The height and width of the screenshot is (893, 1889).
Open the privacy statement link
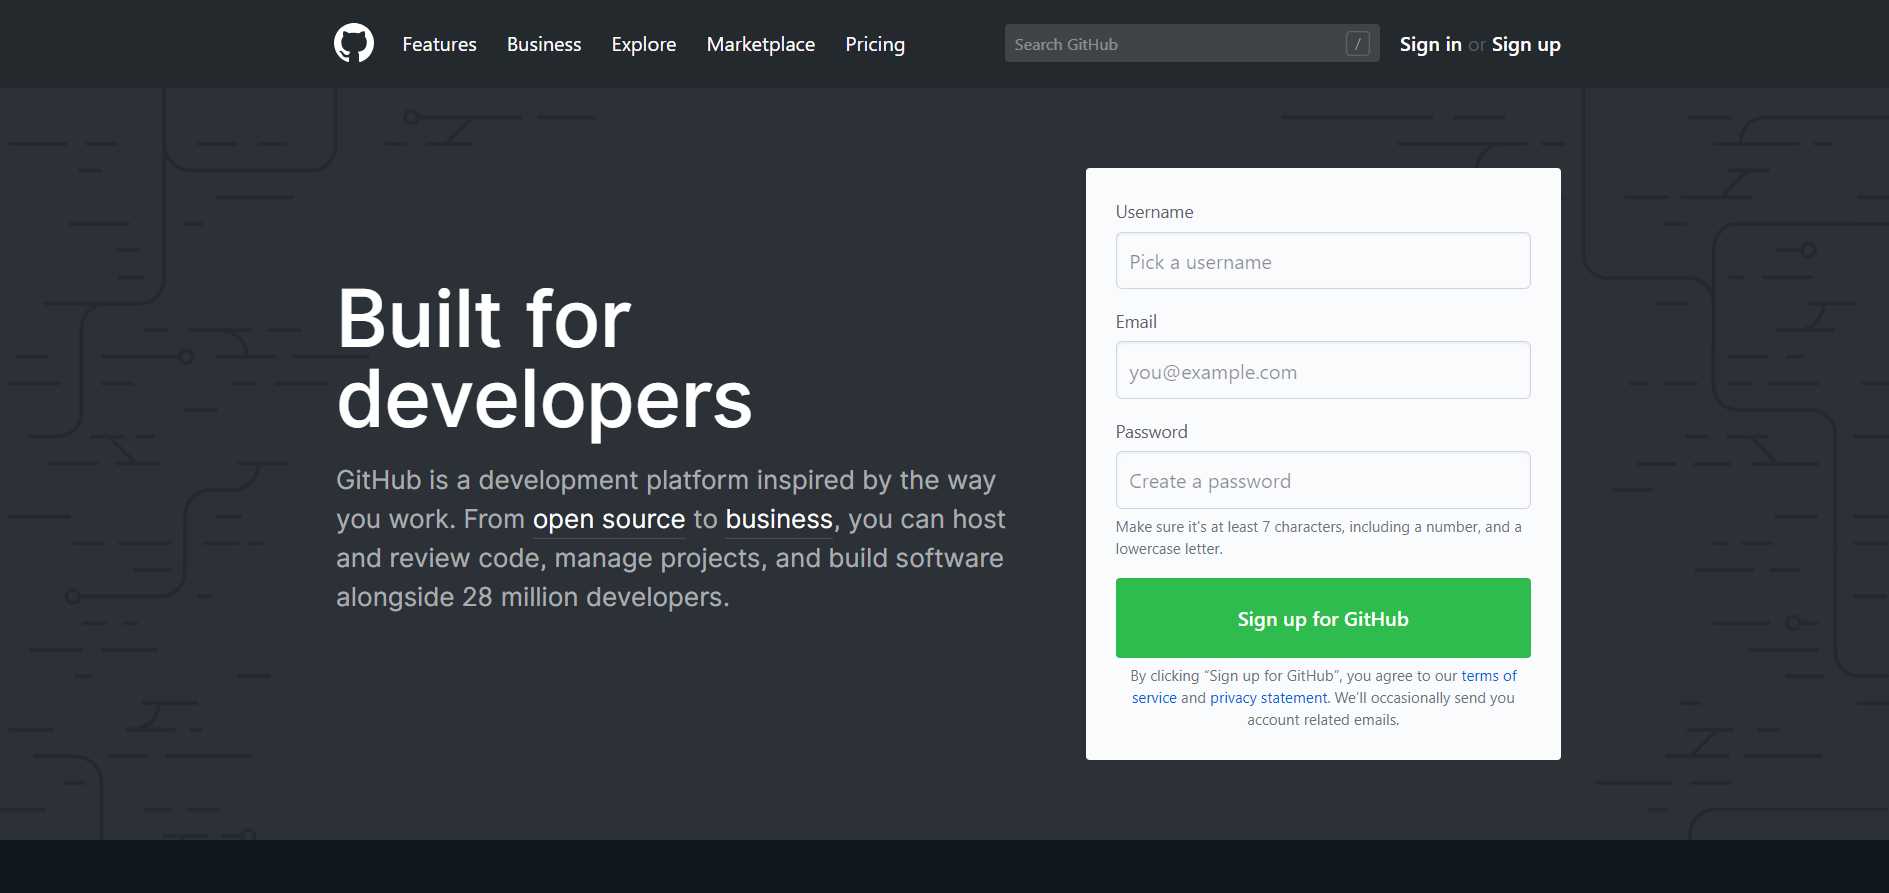tap(1268, 698)
